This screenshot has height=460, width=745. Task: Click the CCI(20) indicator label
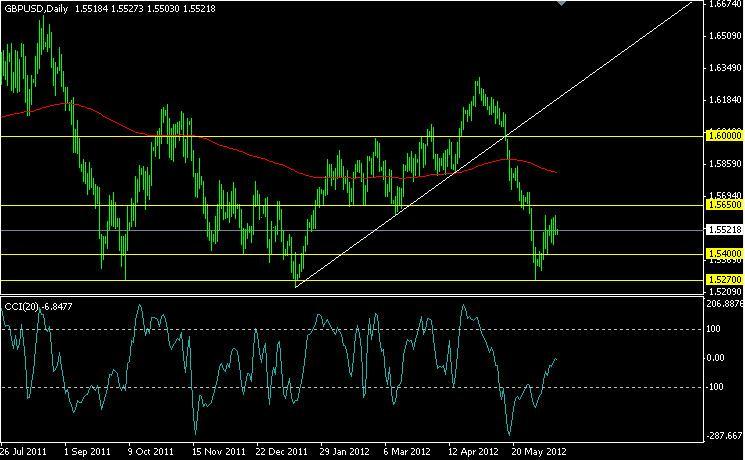[38, 307]
